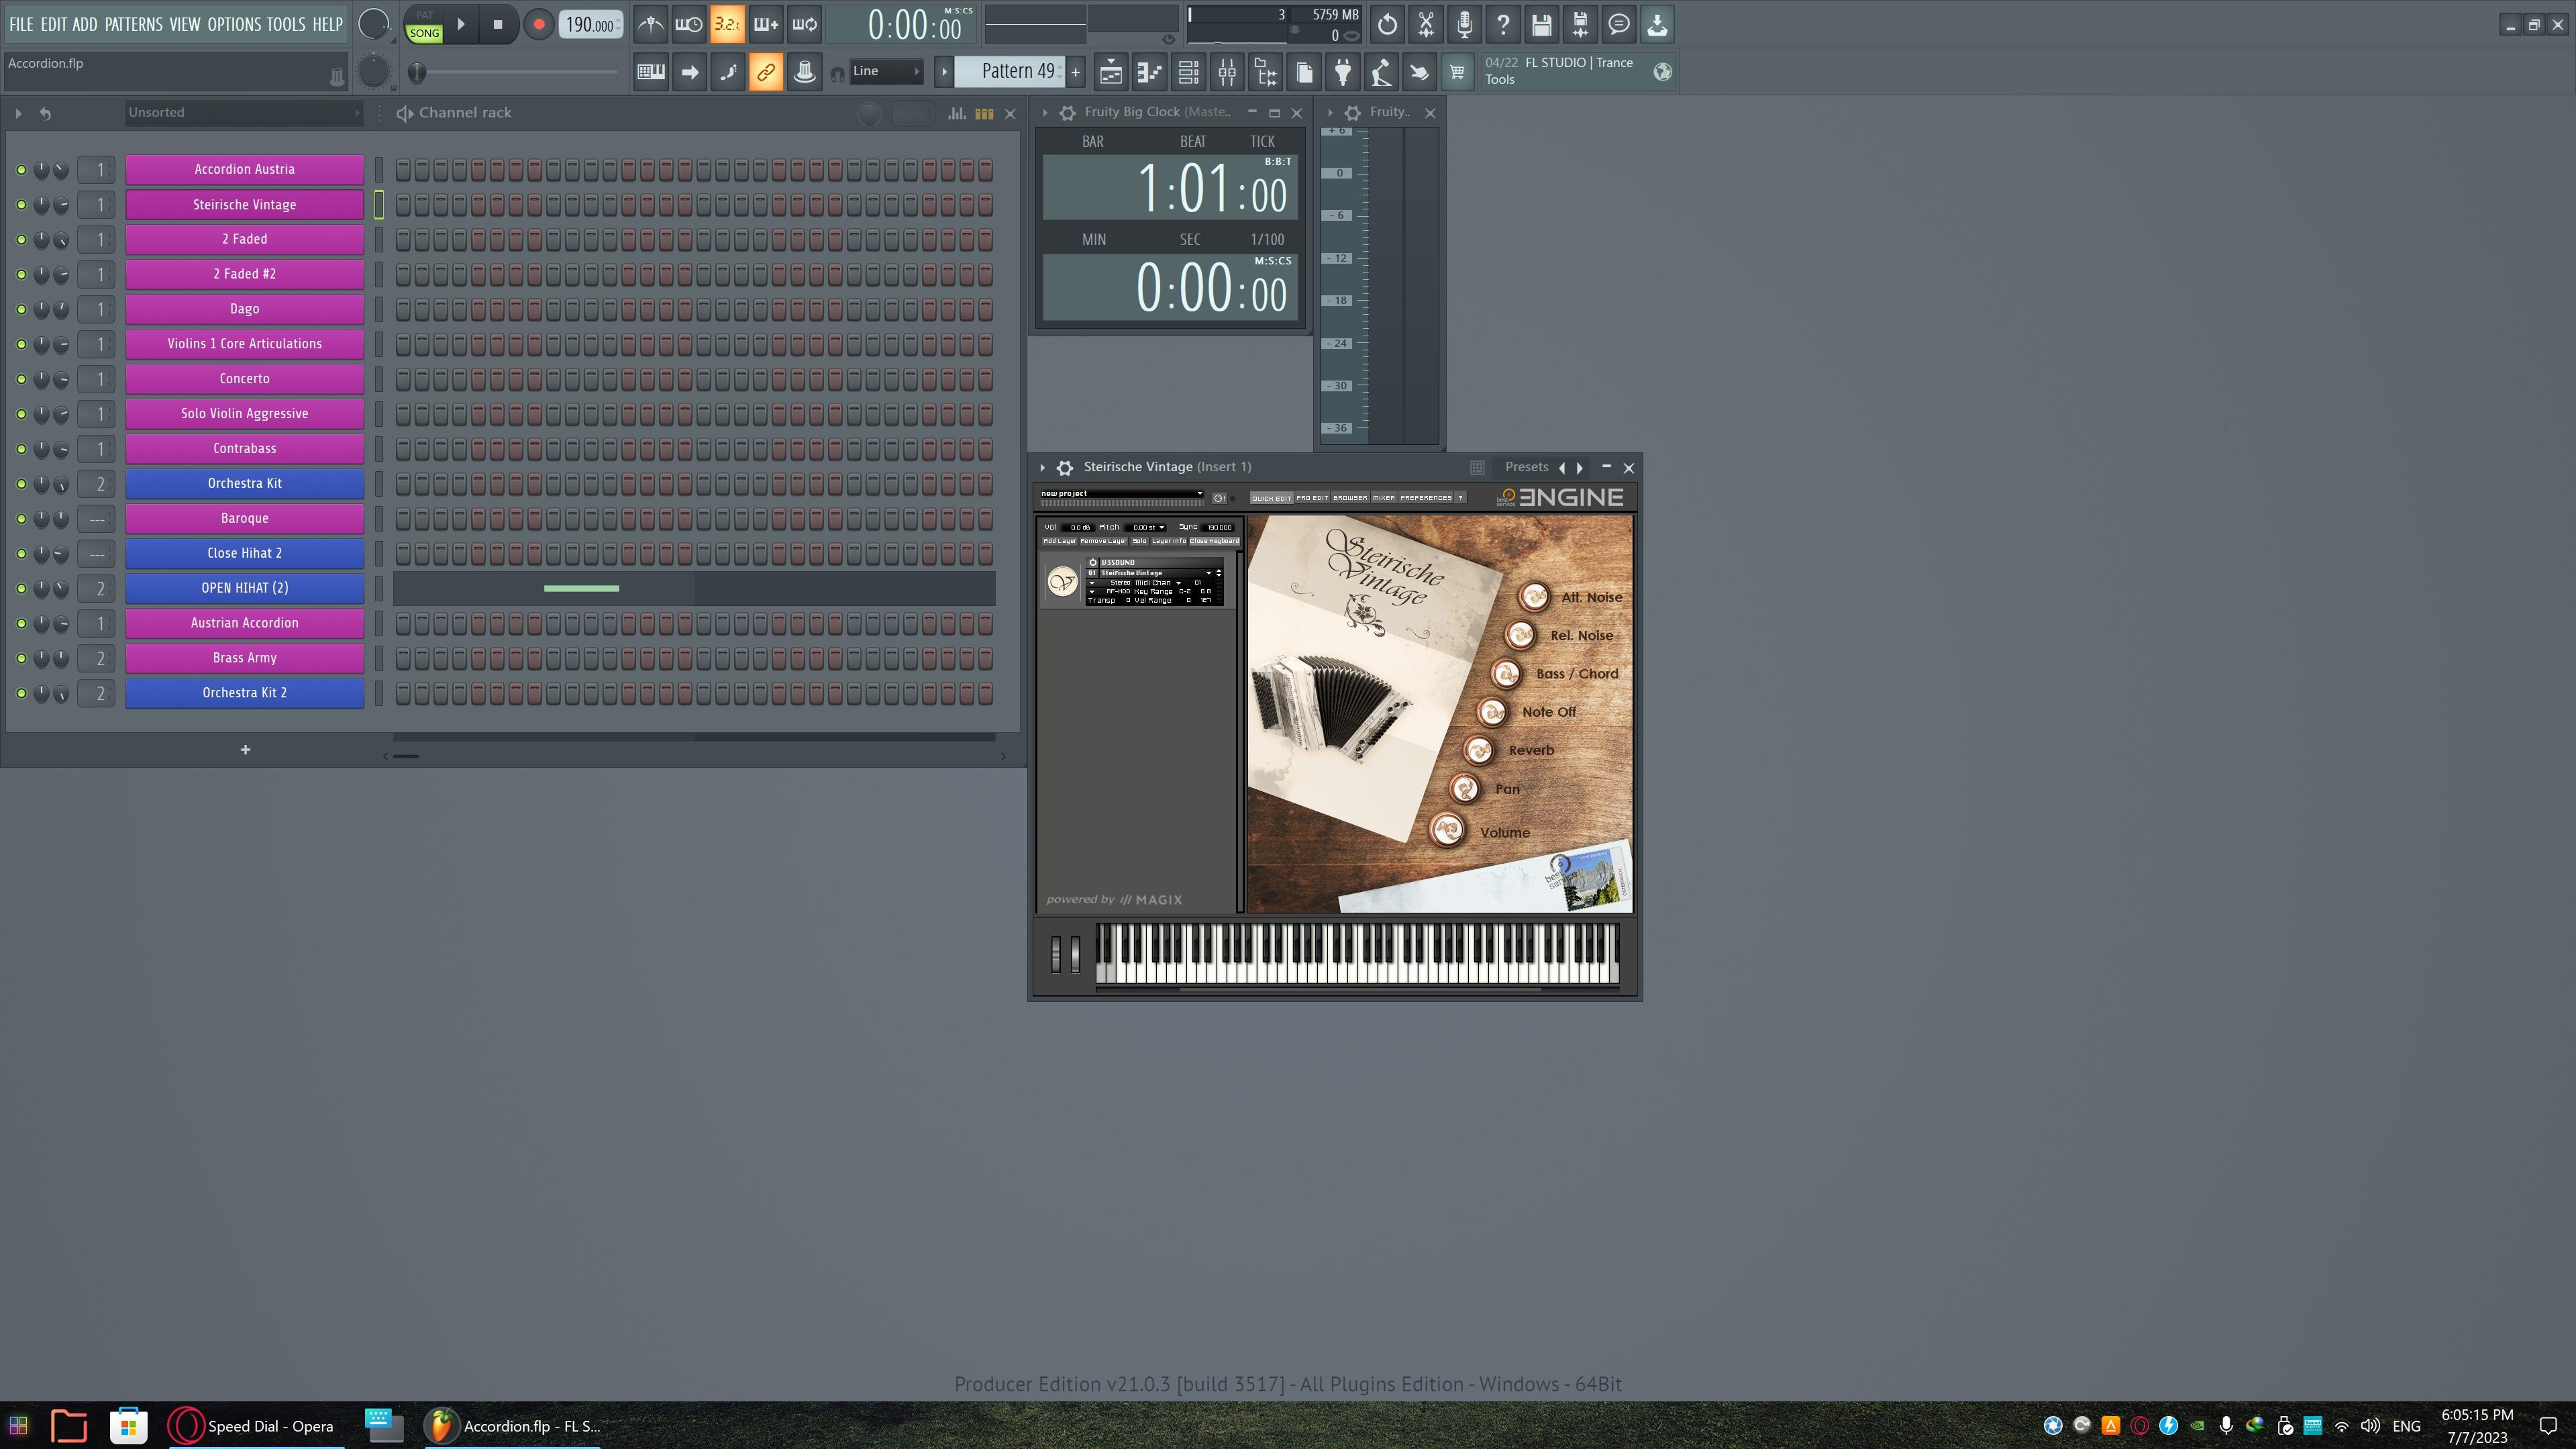Open the FILE menu

point(21,24)
